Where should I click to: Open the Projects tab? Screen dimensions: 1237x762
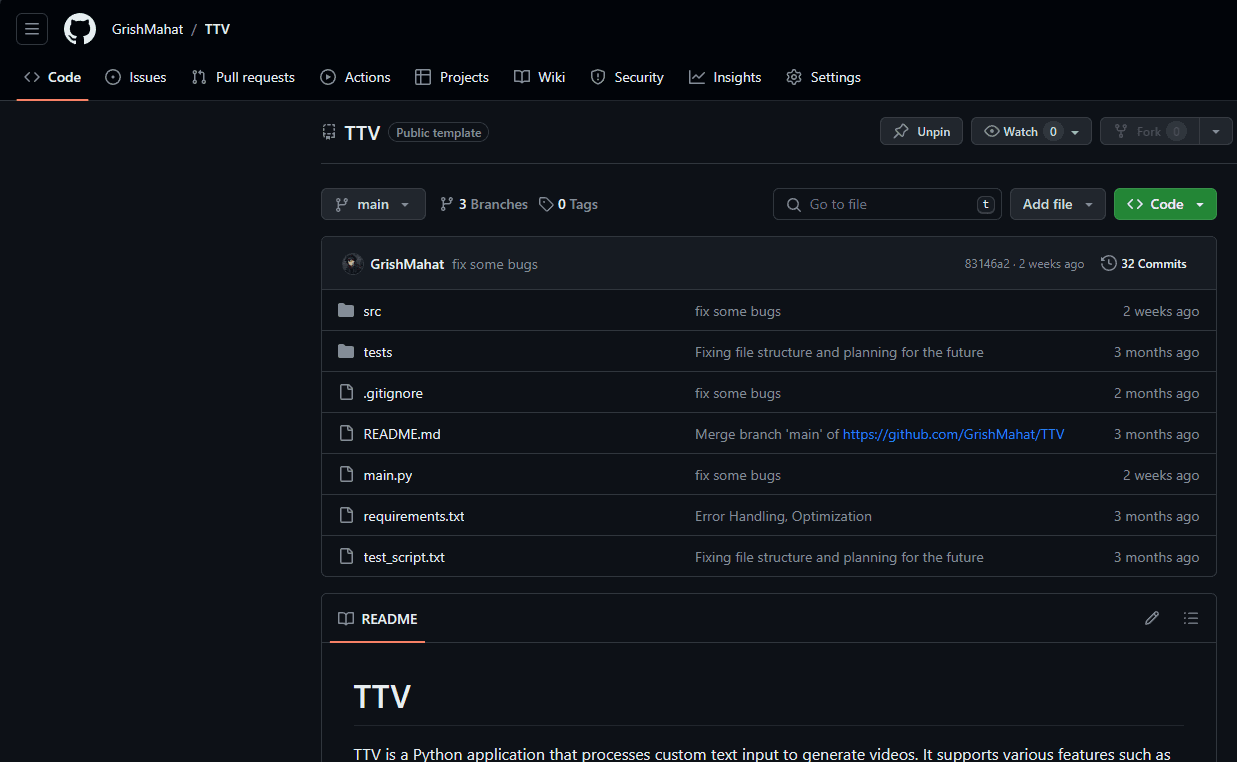[x=452, y=77]
